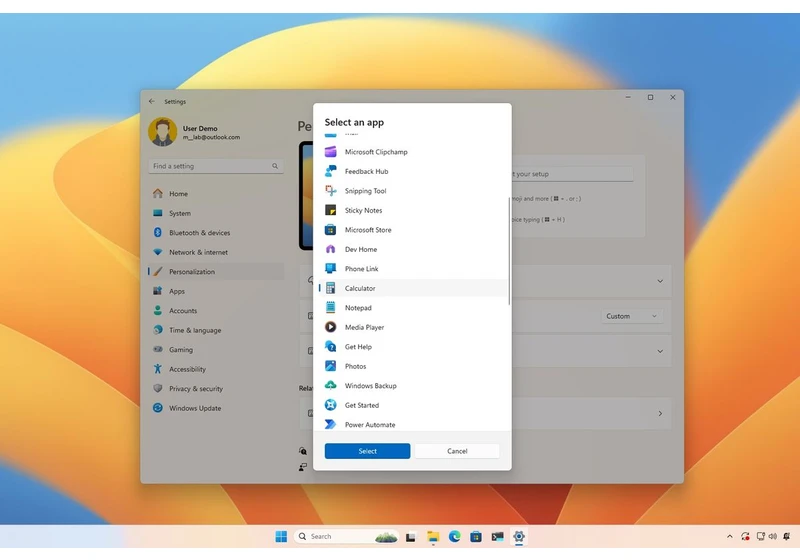Image resolution: width=800 pixels, height=560 pixels.
Task: Pick the Snipping Tool icon
Action: pos(331,191)
